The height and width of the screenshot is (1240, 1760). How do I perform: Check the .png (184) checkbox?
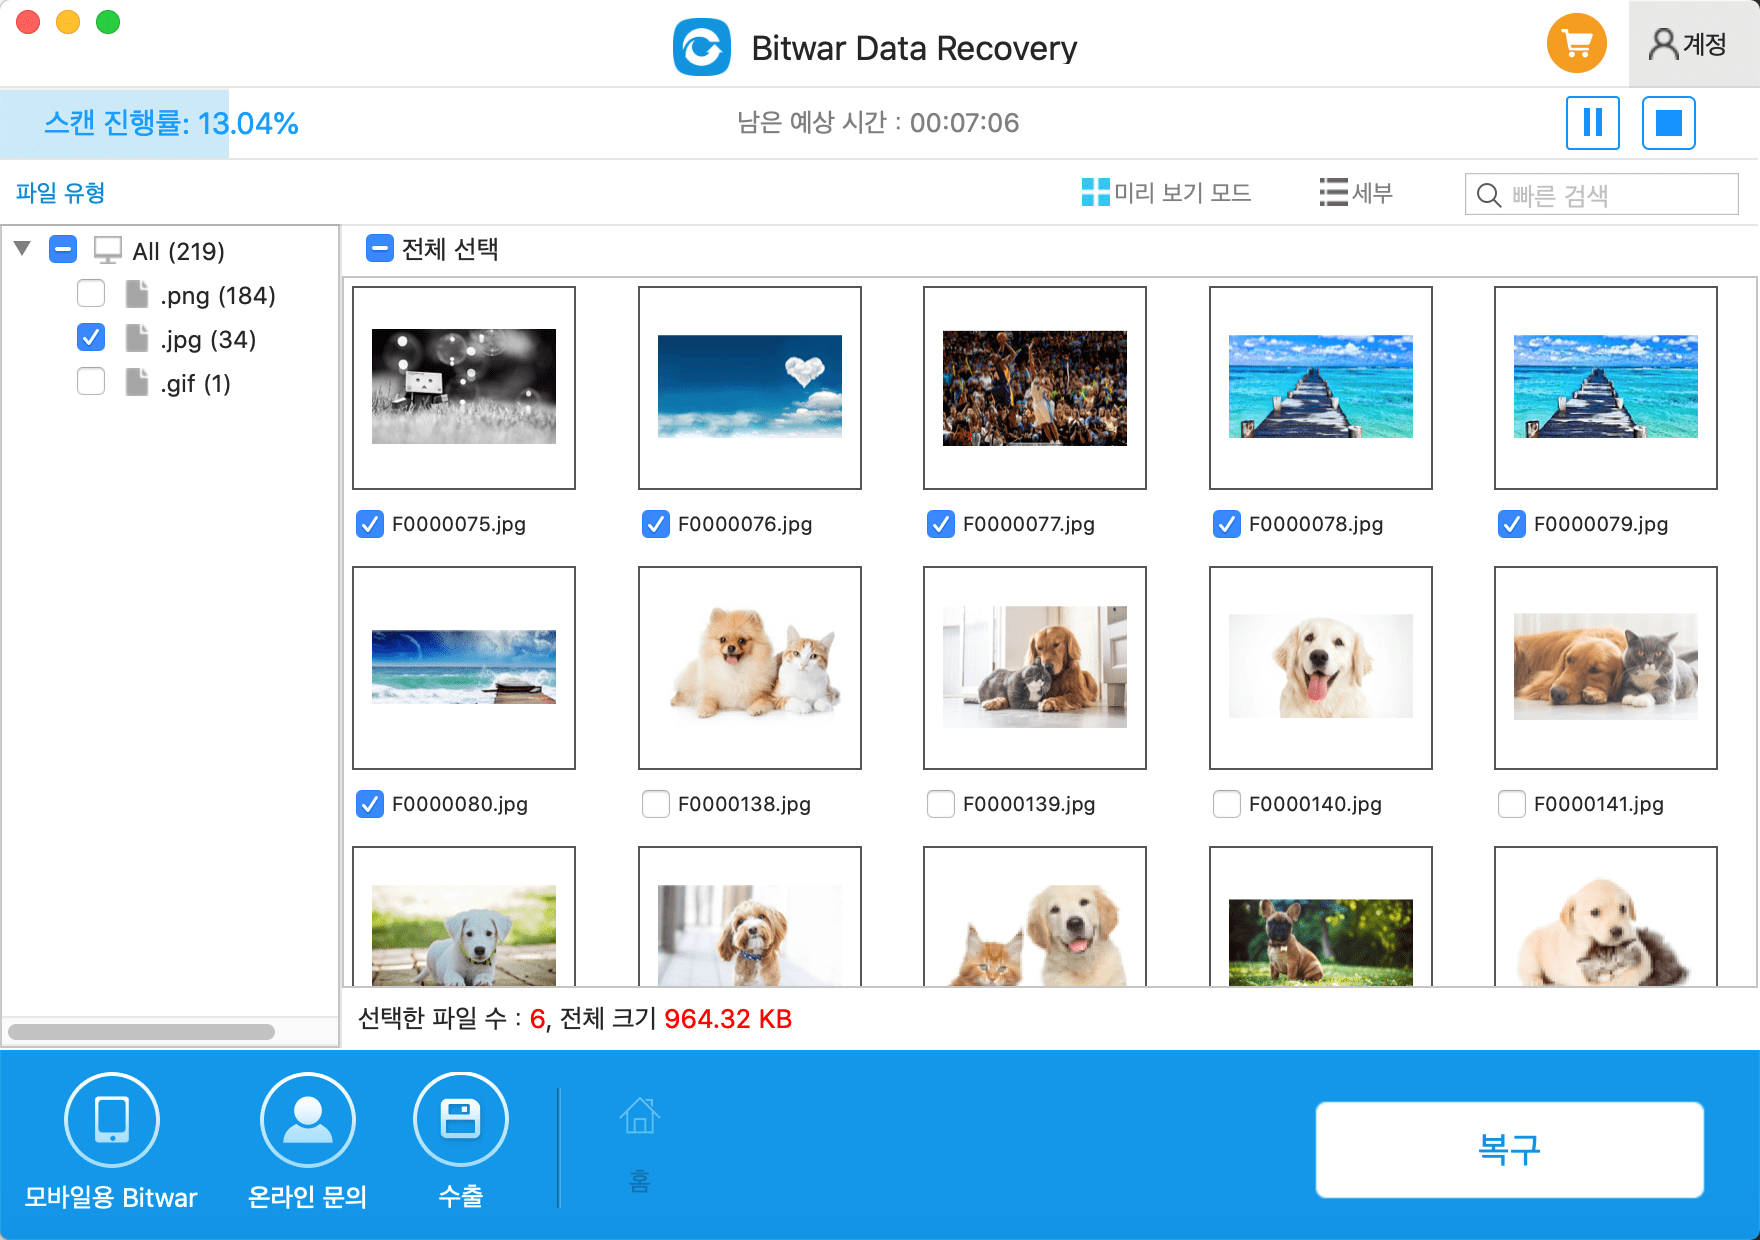(x=91, y=293)
